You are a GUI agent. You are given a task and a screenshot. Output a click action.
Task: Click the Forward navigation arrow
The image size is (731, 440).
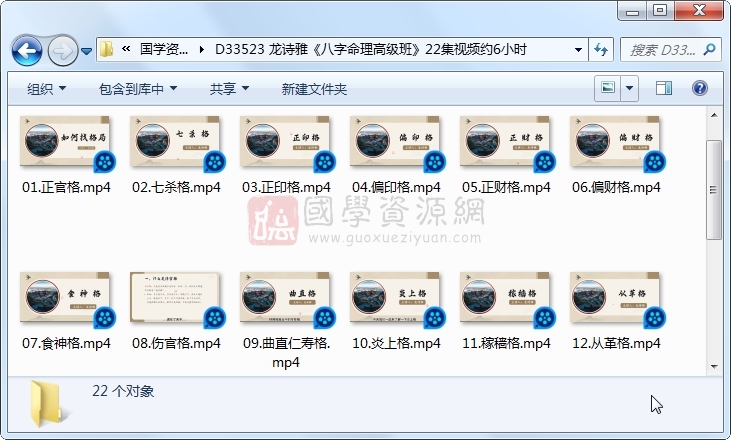62,50
